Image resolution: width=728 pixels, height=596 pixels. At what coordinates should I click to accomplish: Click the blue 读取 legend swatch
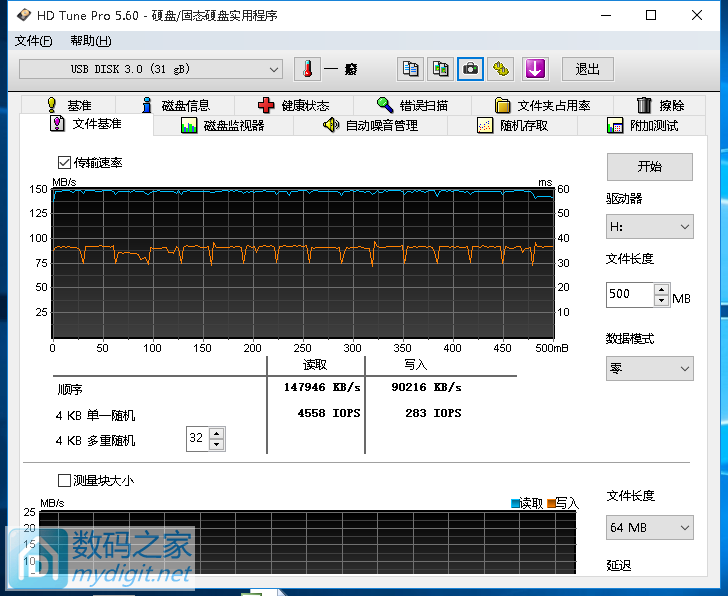515,503
